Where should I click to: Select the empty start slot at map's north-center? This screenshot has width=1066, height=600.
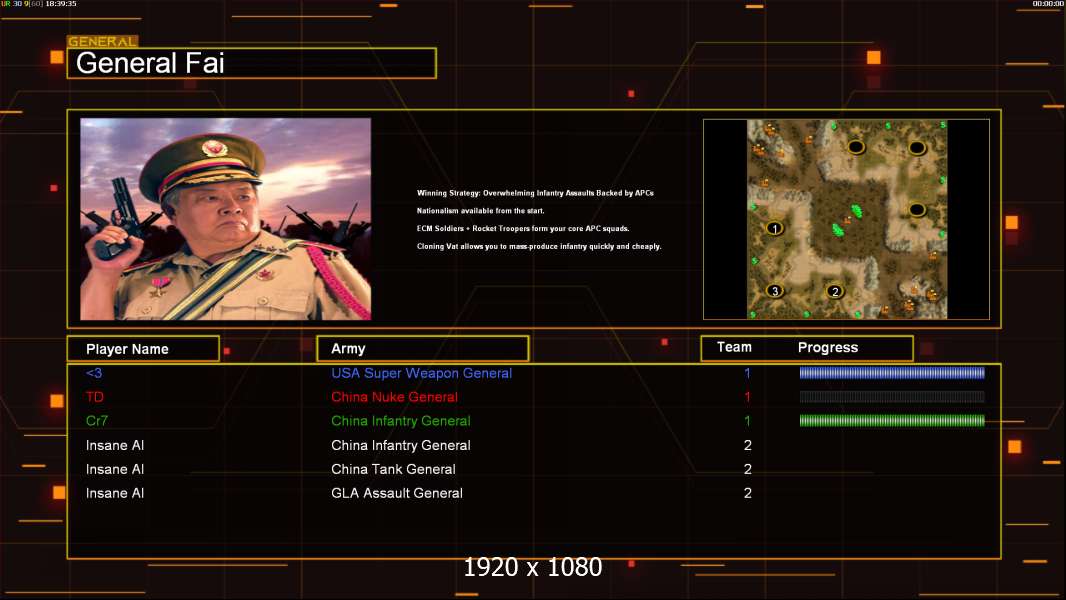(x=856, y=147)
